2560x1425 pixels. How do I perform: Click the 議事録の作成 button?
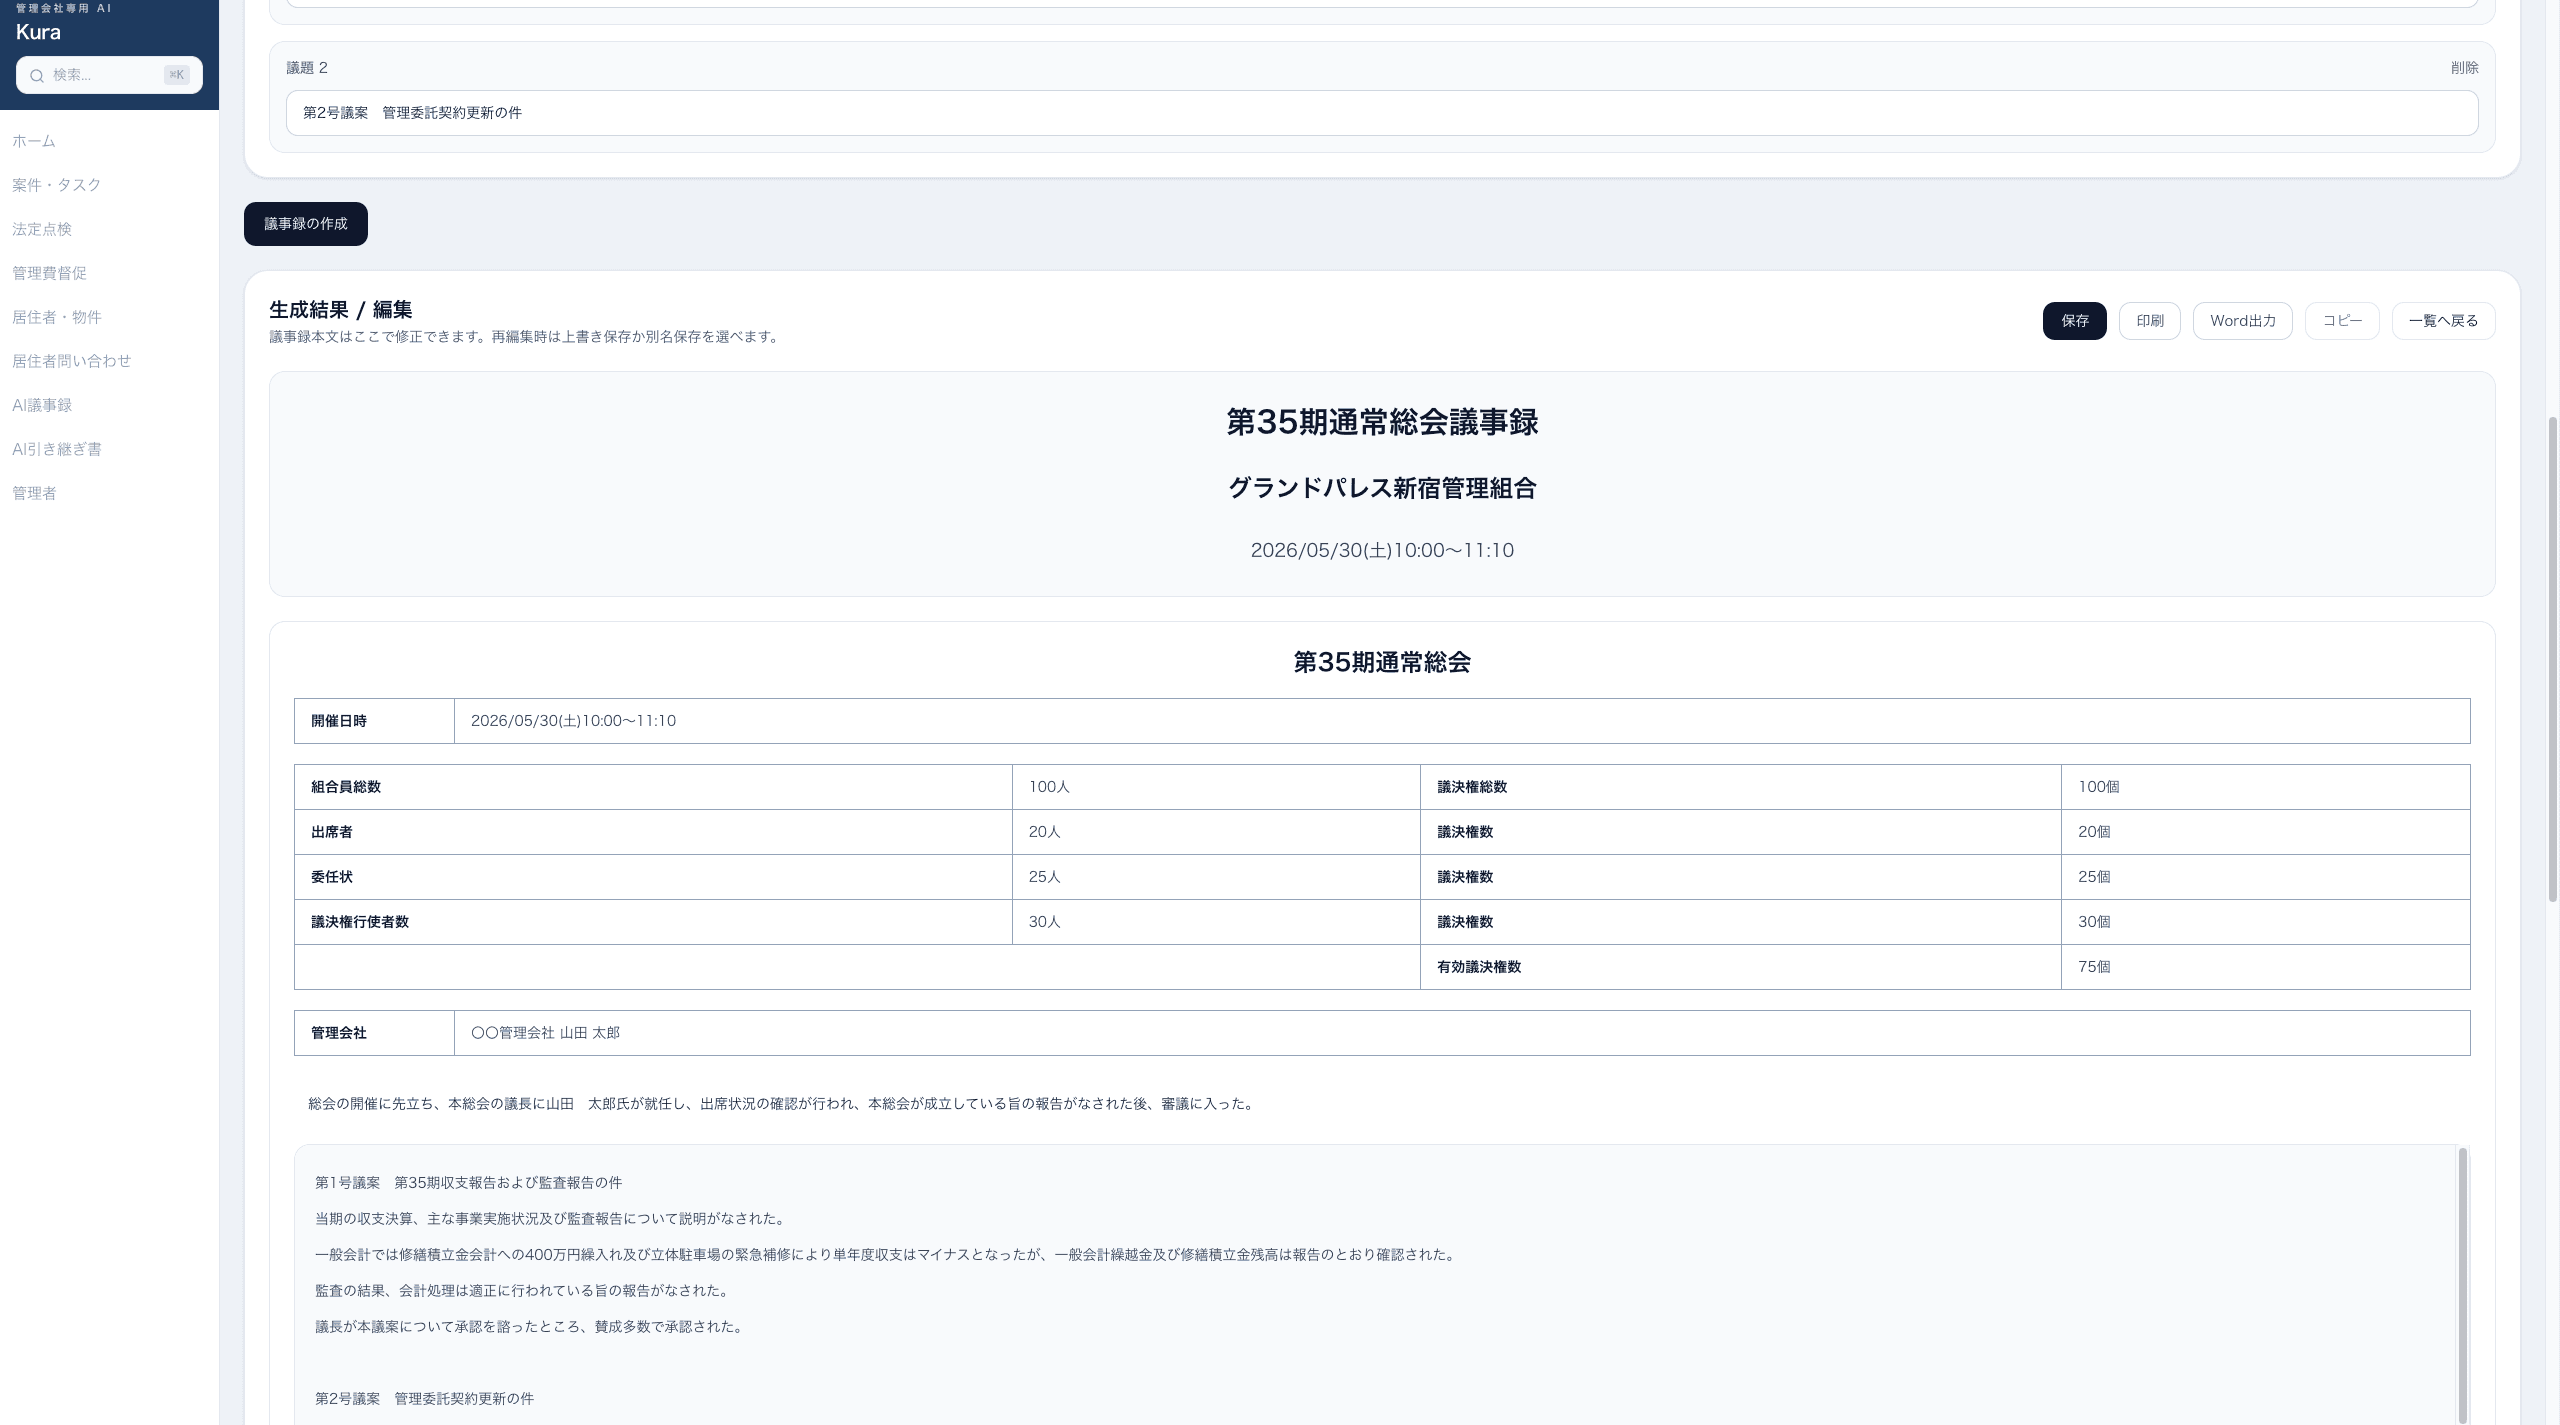click(306, 224)
